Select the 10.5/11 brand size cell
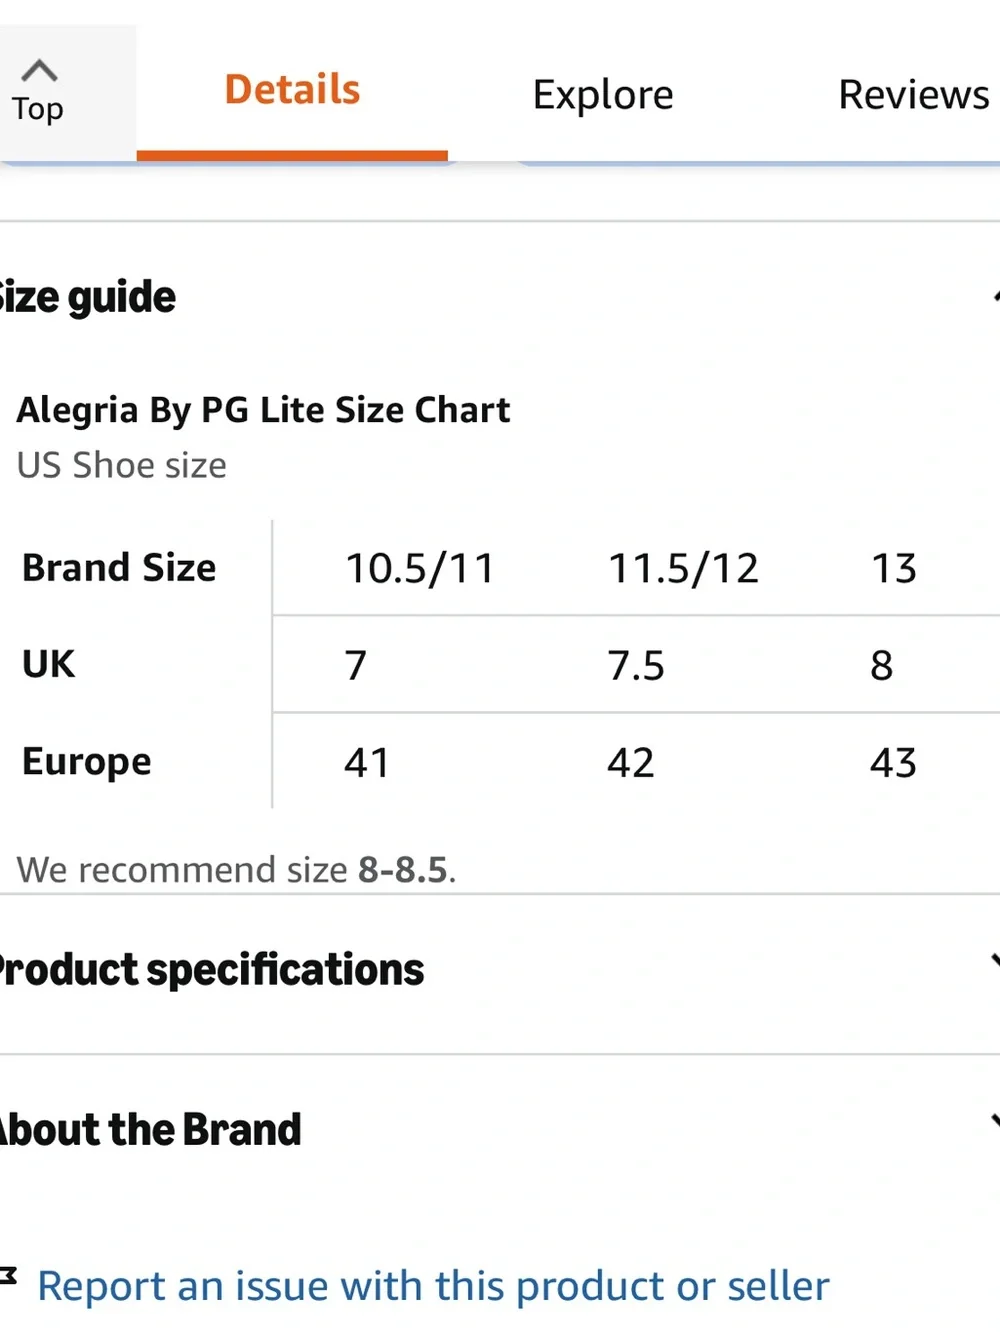This screenshot has height=1333, width=1000. (420, 568)
